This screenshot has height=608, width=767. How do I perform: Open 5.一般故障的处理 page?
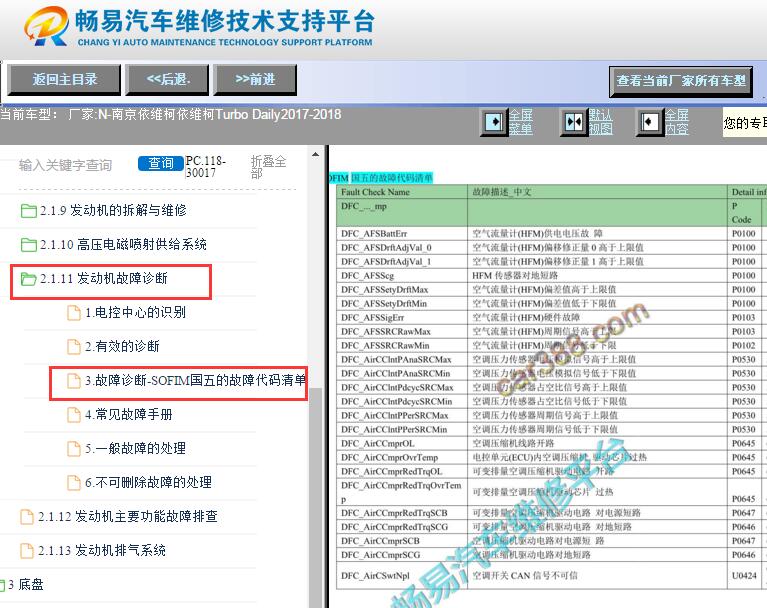tap(135, 449)
